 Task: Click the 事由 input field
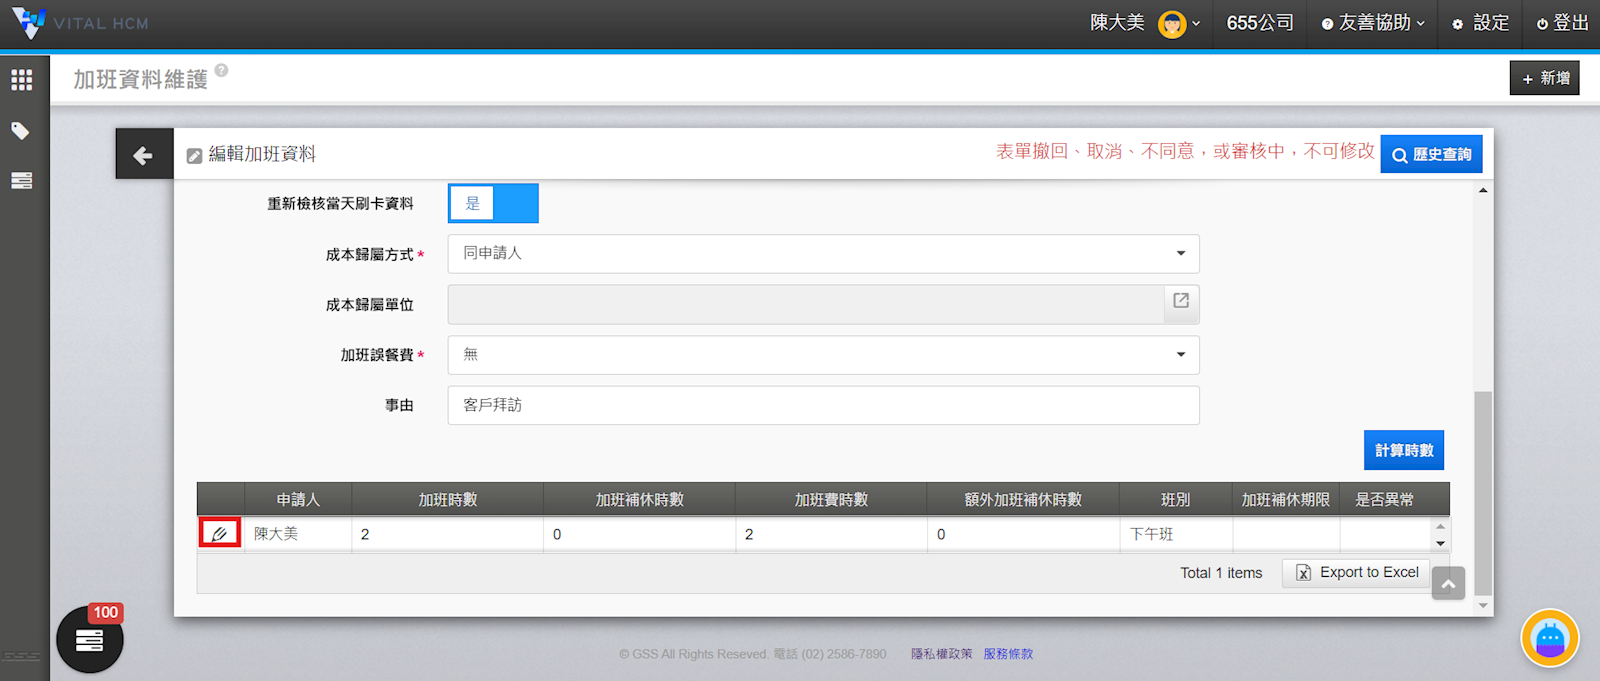point(823,405)
